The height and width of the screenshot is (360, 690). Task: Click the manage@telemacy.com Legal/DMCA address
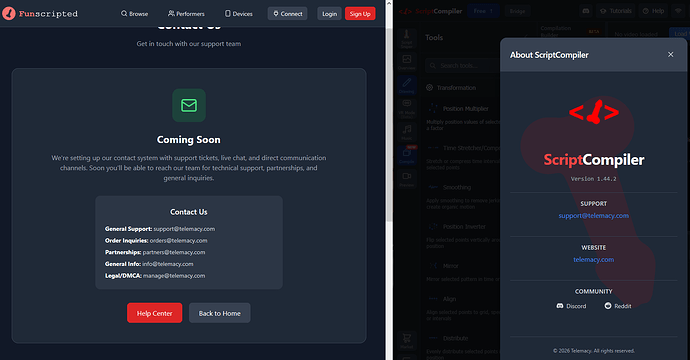coord(174,276)
